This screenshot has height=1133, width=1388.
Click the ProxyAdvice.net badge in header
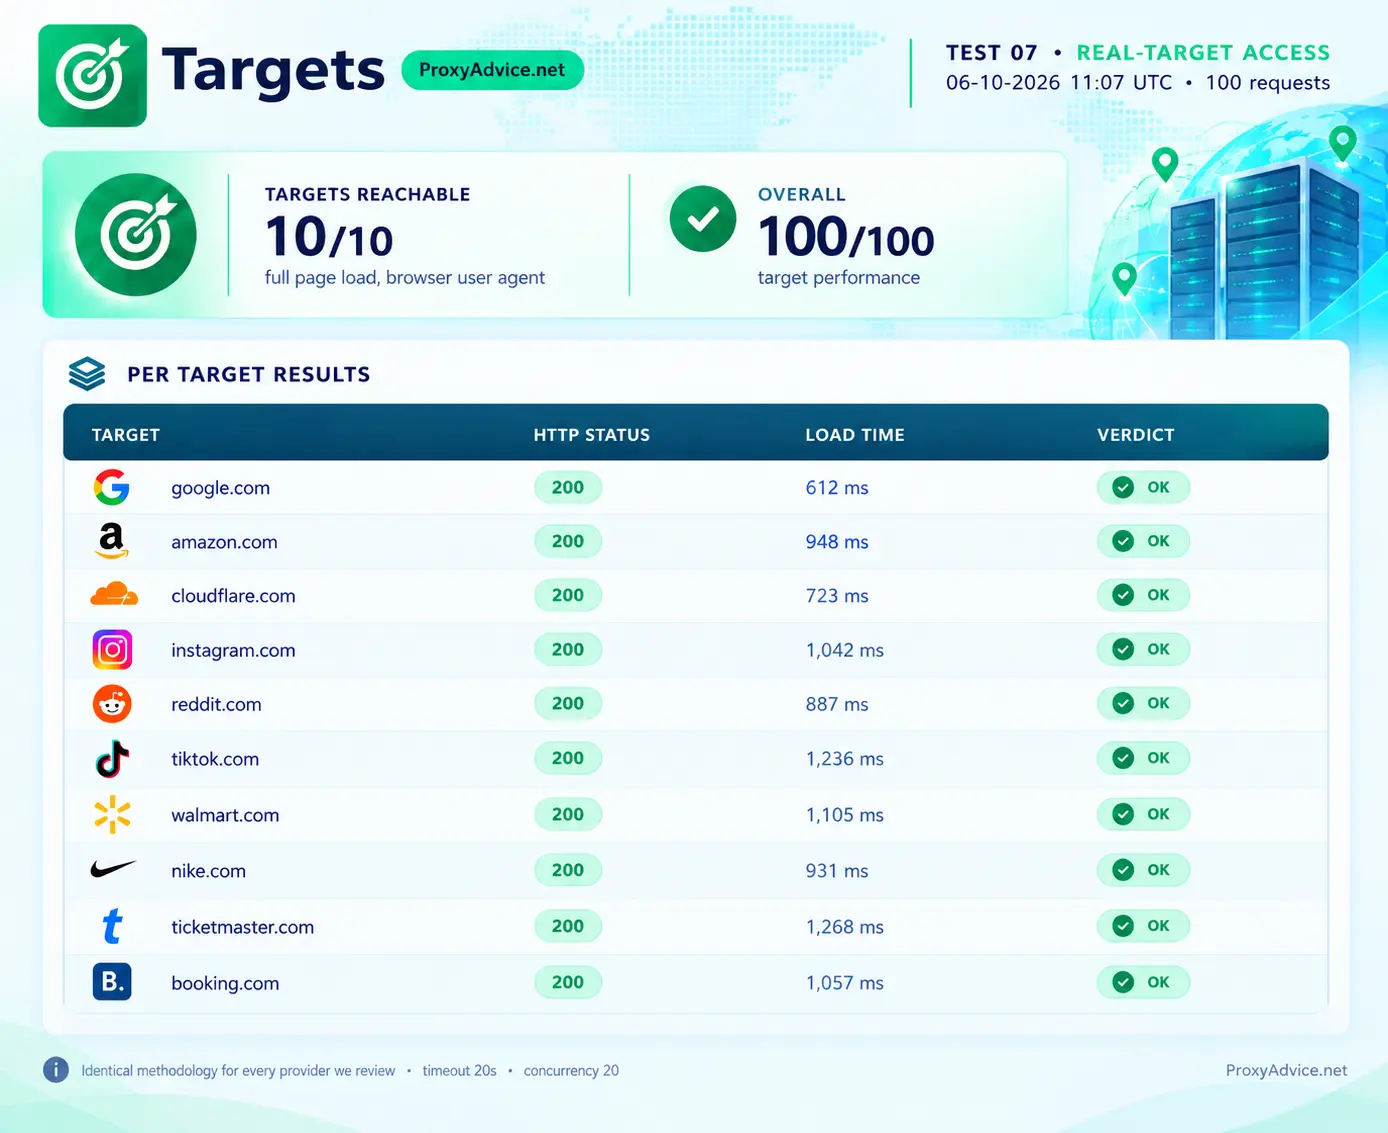point(492,70)
